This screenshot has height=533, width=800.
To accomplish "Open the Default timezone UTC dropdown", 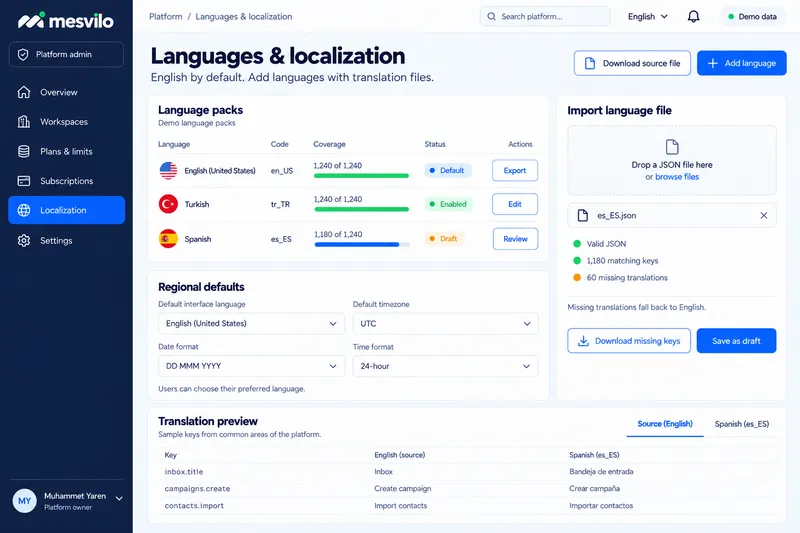I will coord(445,323).
